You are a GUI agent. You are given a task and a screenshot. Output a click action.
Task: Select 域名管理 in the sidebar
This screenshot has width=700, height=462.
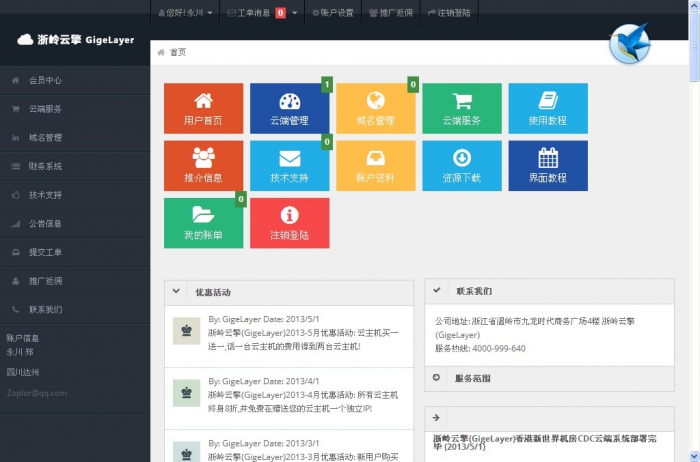[x=75, y=137]
